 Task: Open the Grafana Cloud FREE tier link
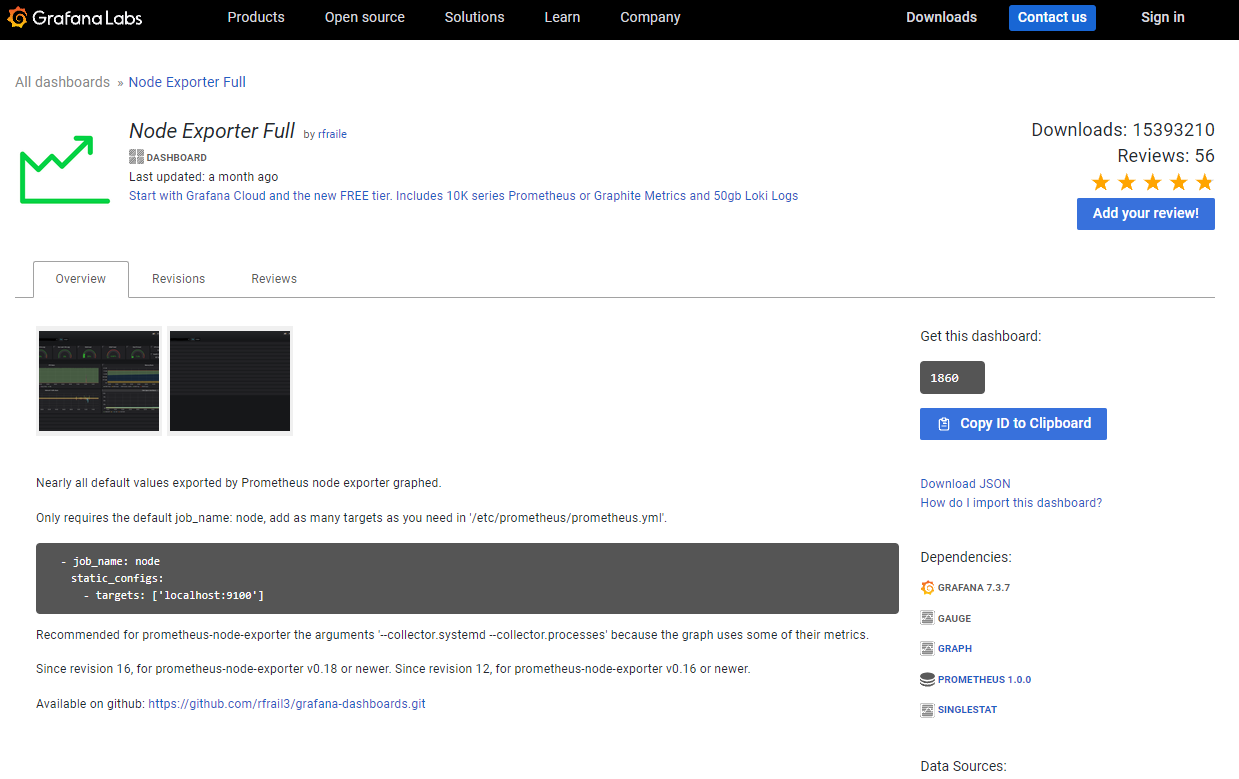click(x=463, y=196)
